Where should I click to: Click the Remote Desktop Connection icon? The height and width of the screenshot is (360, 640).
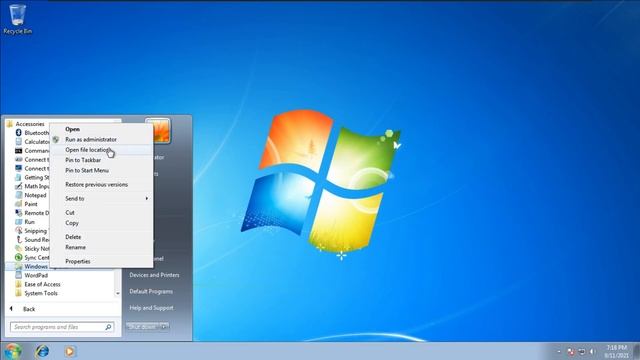[x=18, y=213]
